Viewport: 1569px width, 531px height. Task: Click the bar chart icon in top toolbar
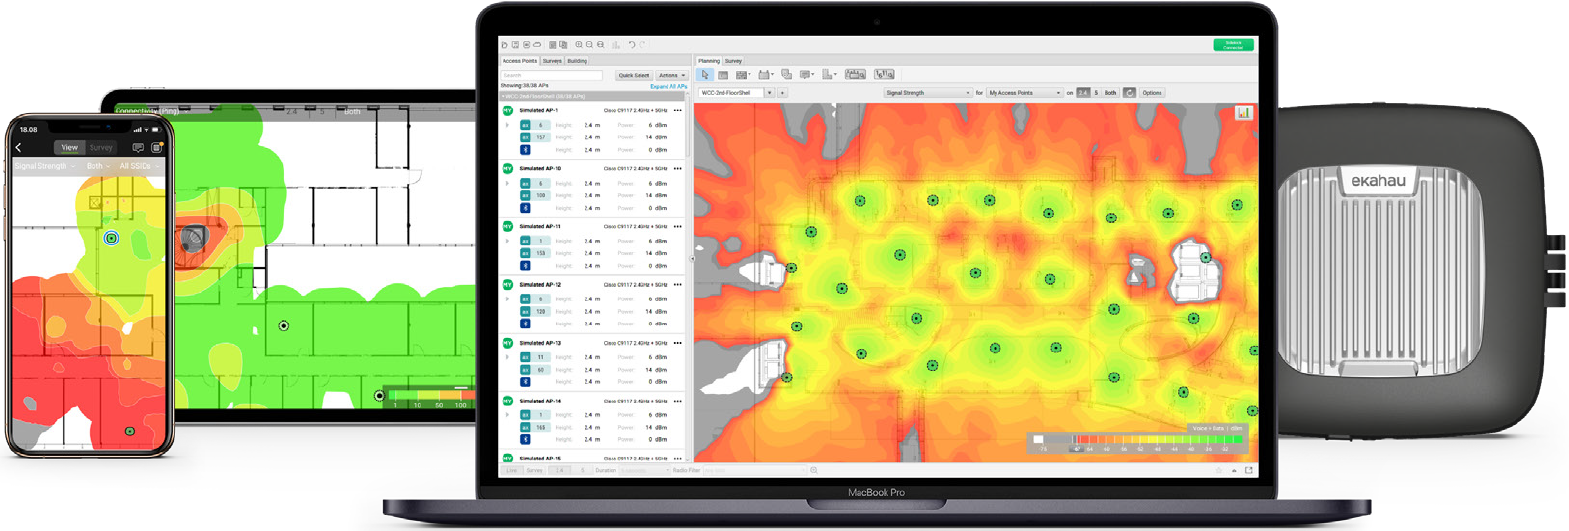click(x=616, y=45)
